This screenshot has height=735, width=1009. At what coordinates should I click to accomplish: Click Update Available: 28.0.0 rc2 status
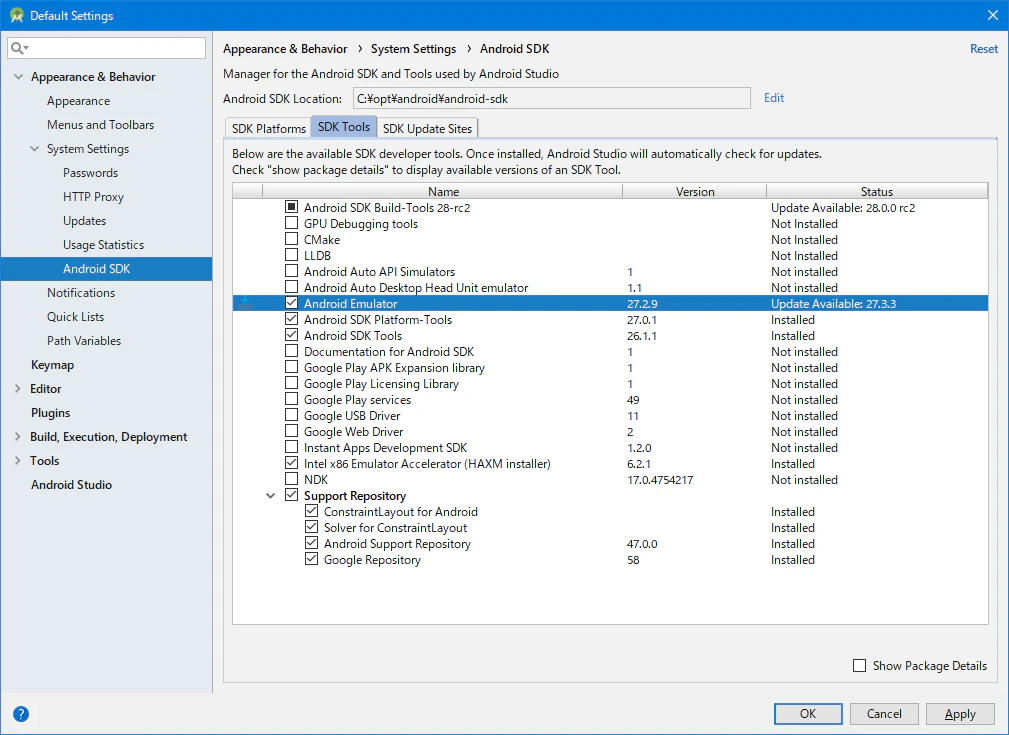(x=843, y=207)
